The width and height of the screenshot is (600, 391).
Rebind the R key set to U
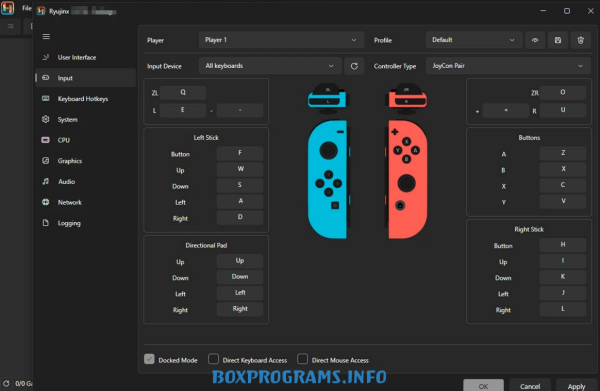(x=562, y=110)
